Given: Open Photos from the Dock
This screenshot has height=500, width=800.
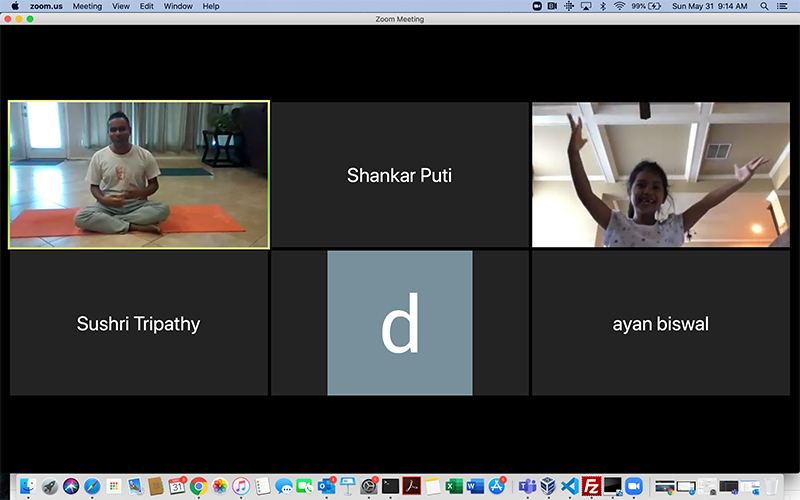Looking at the screenshot, I should click(220, 486).
